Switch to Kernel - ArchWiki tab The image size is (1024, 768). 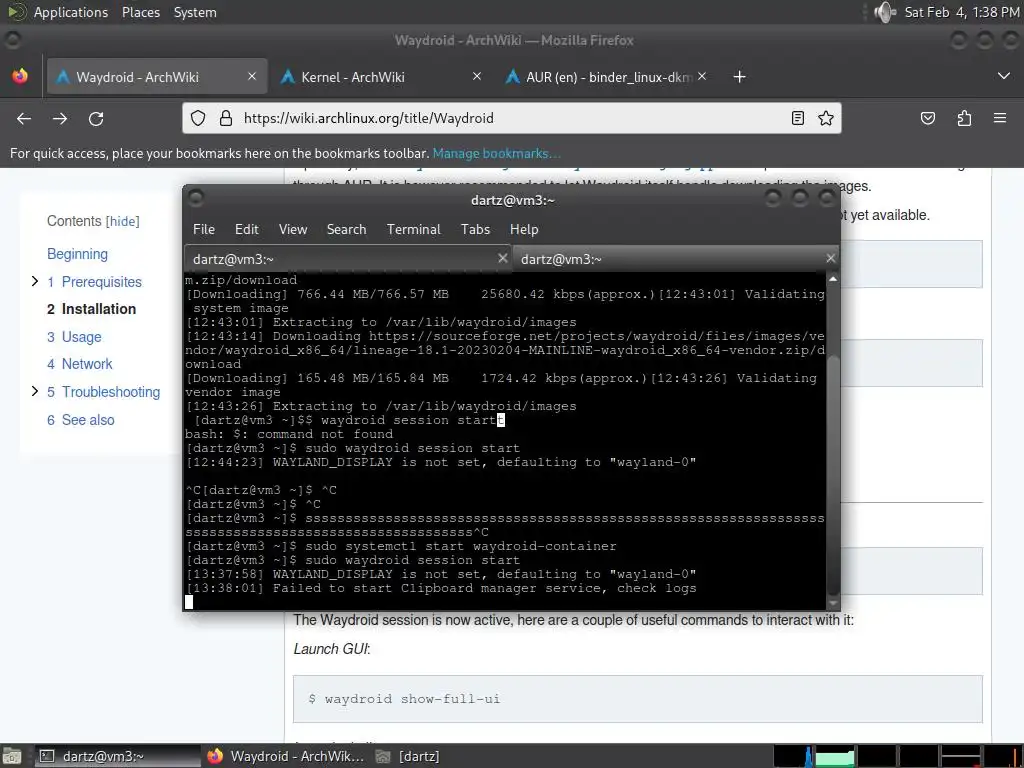pos(379,77)
